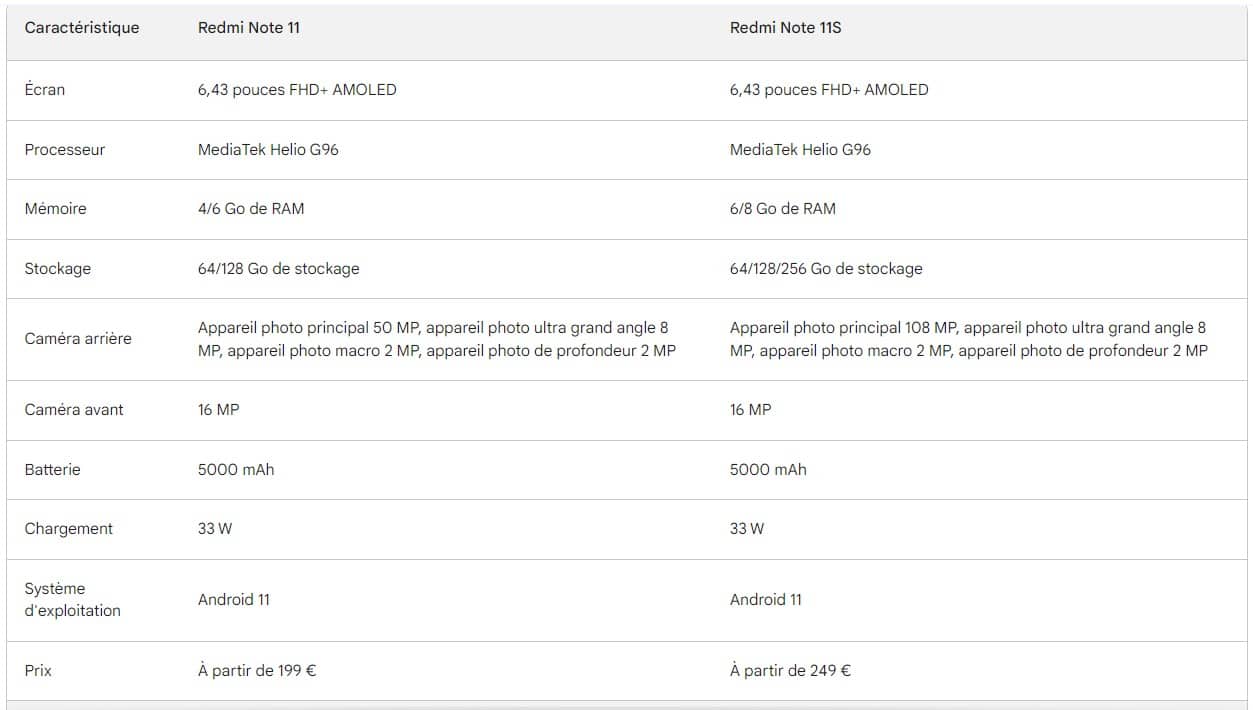Select the Écran row label
This screenshot has height=710, width=1253.
coord(45,90)
